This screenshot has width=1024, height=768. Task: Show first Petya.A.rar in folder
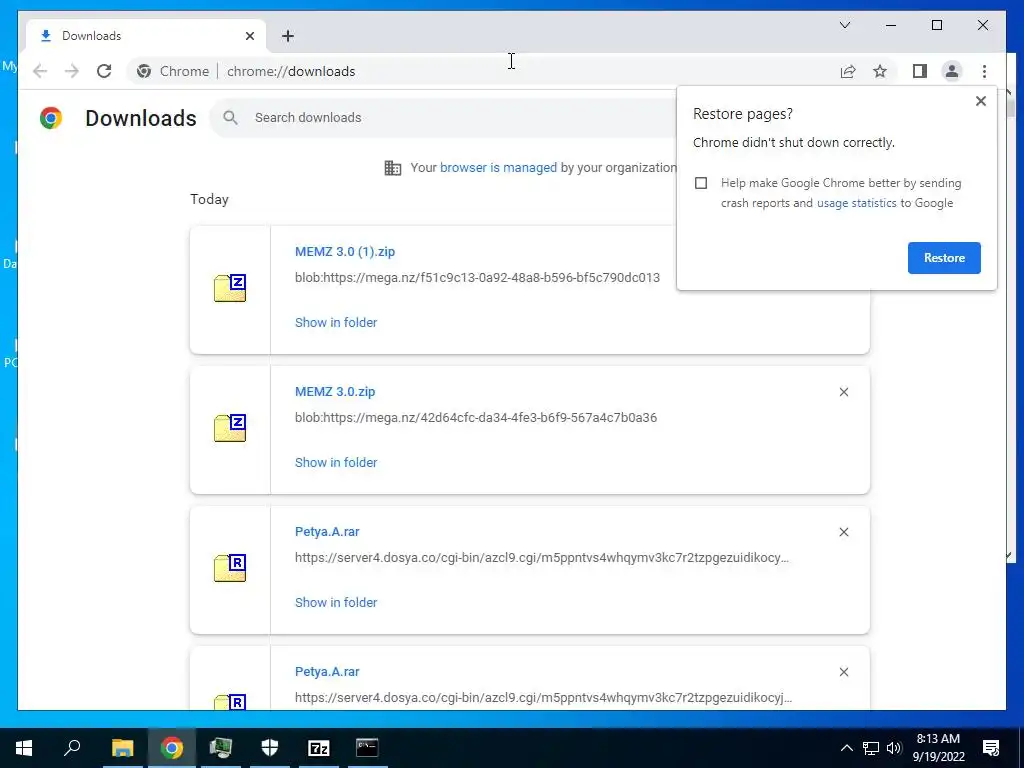tap(336, 603)
